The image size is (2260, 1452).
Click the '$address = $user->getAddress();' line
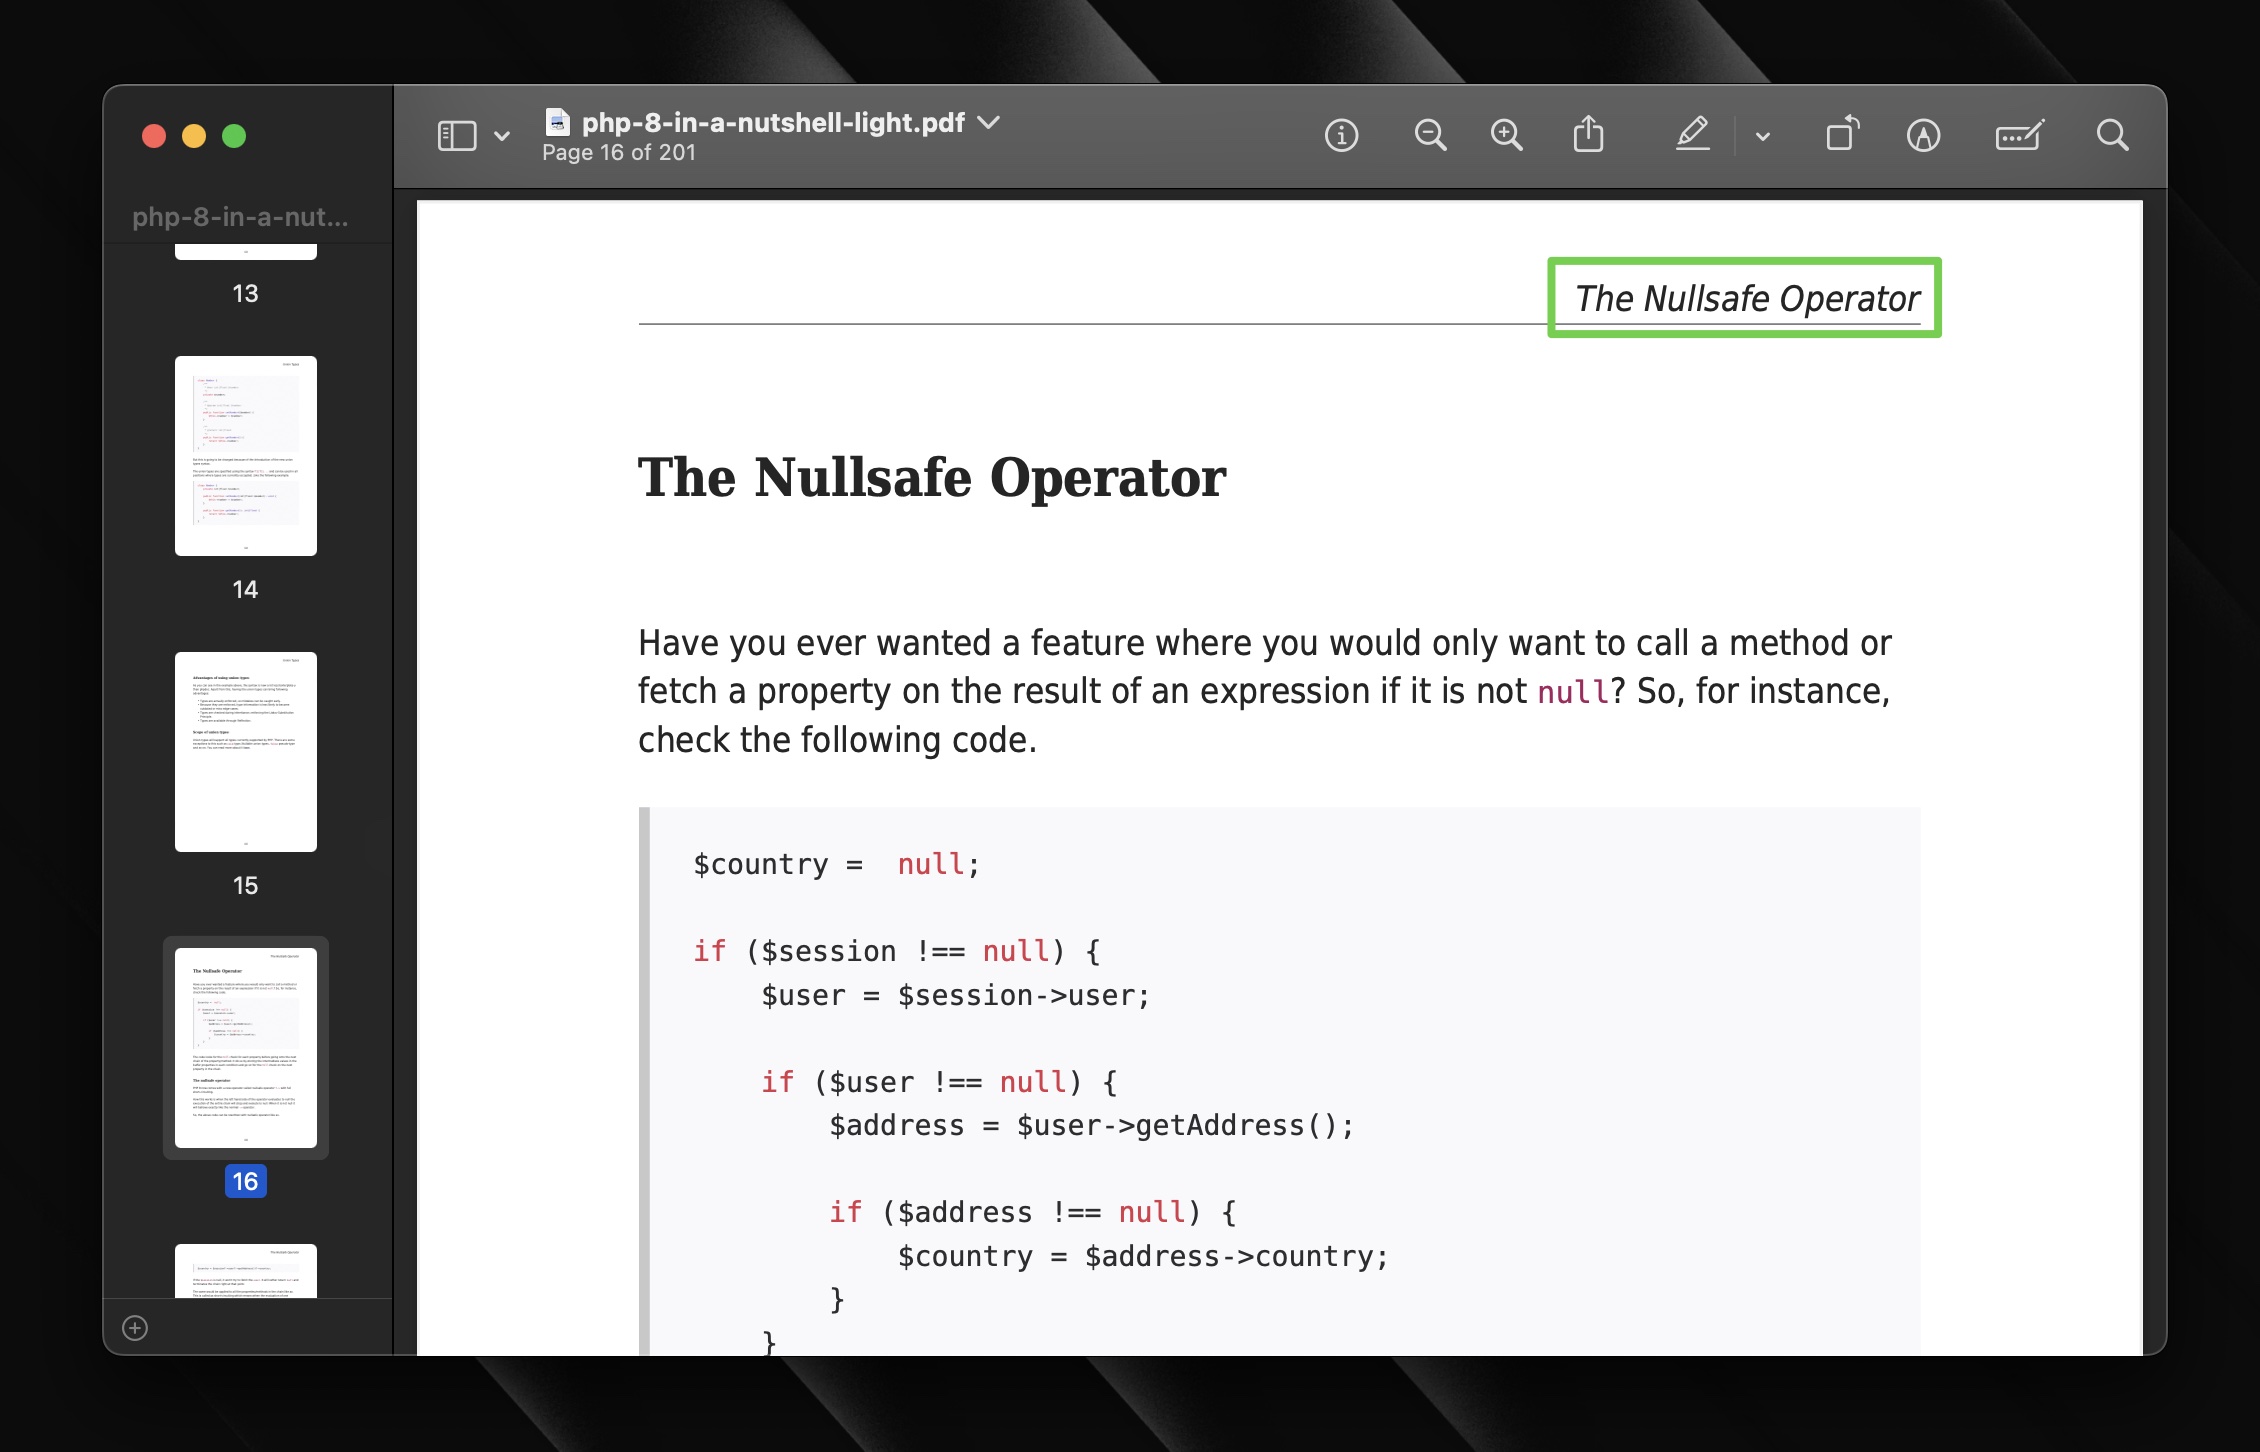(x=1092, y=1126)
